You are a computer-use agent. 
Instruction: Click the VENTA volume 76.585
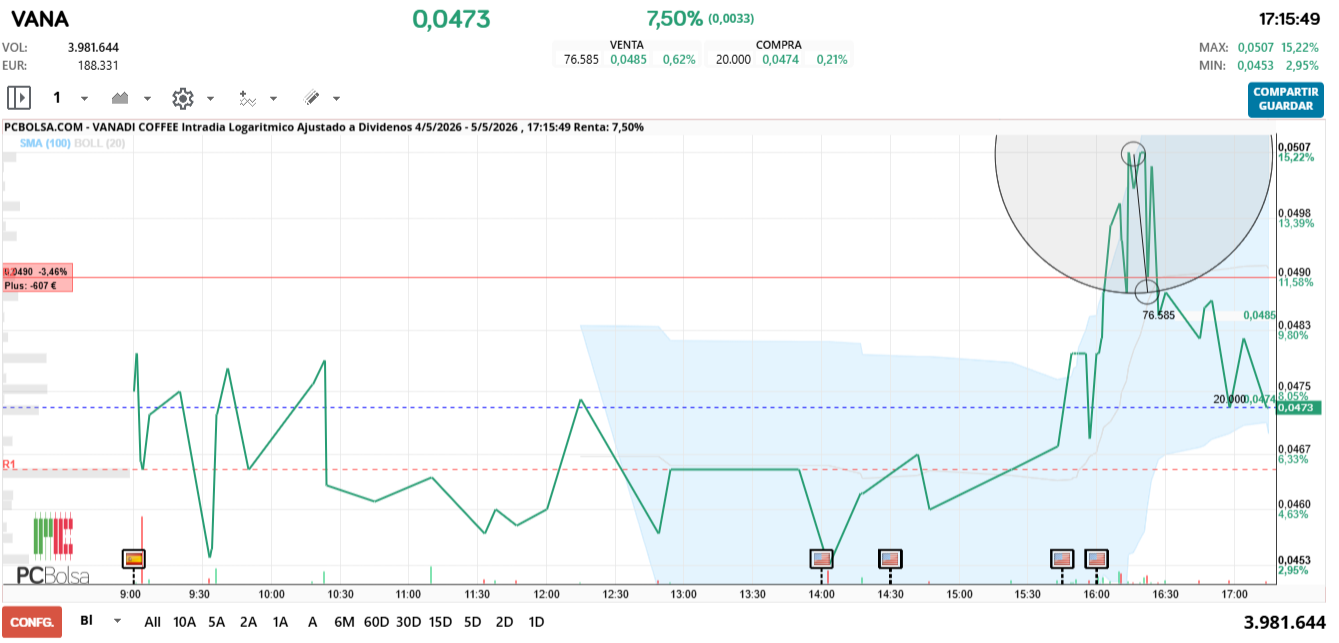coord(581,59)
